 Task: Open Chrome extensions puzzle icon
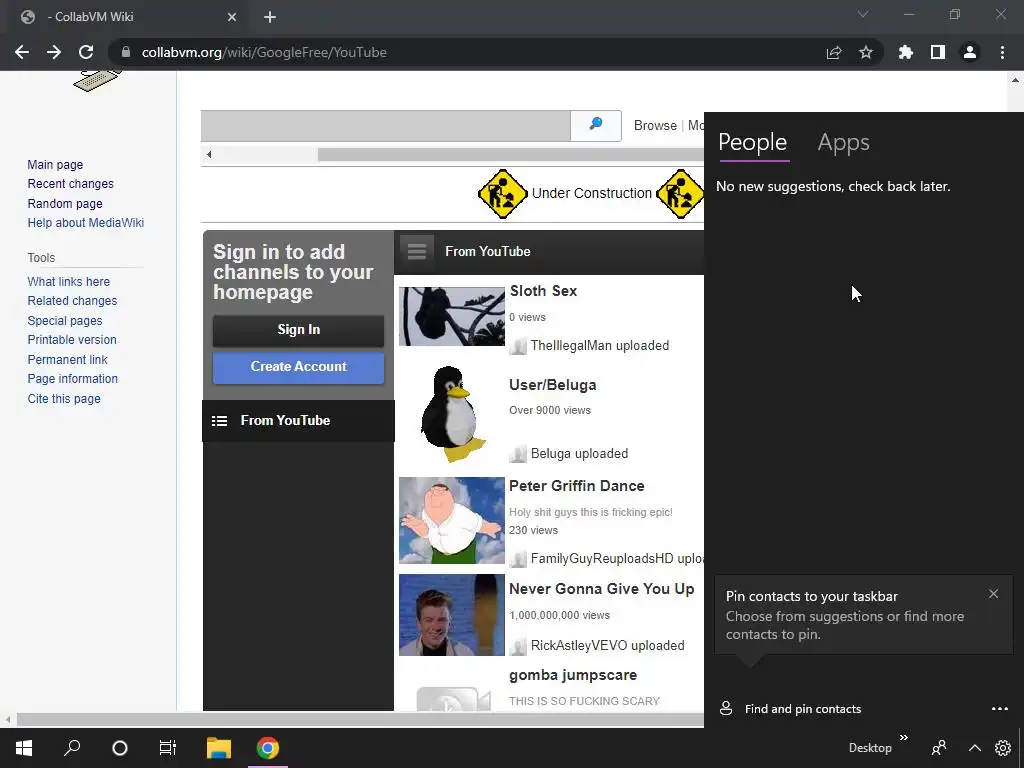[x=906, y=52]
